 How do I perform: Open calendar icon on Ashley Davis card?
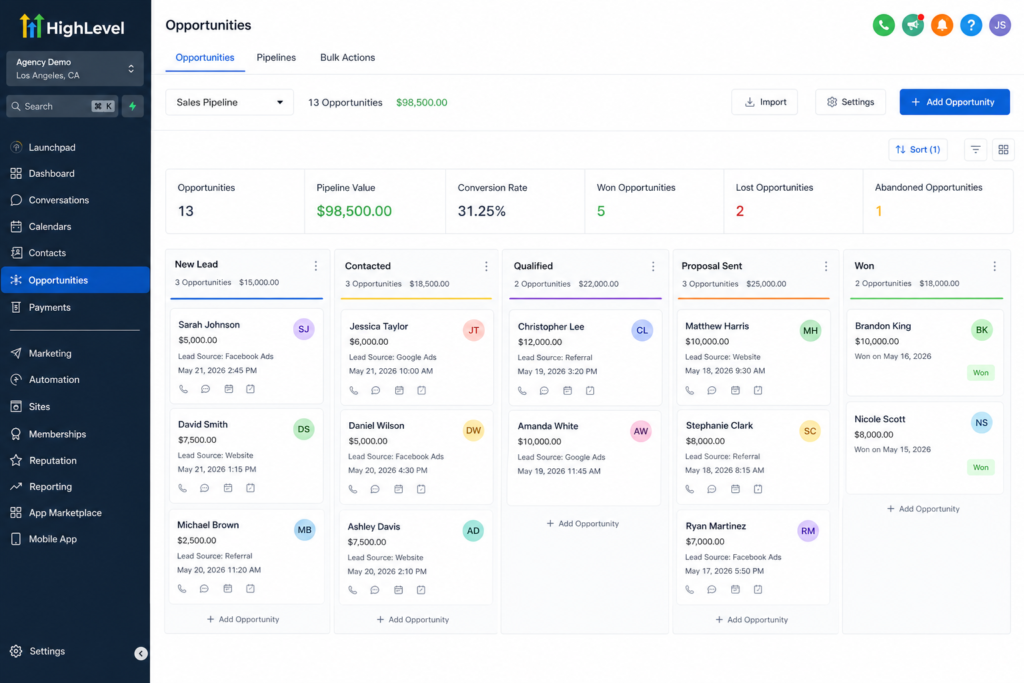398,590
